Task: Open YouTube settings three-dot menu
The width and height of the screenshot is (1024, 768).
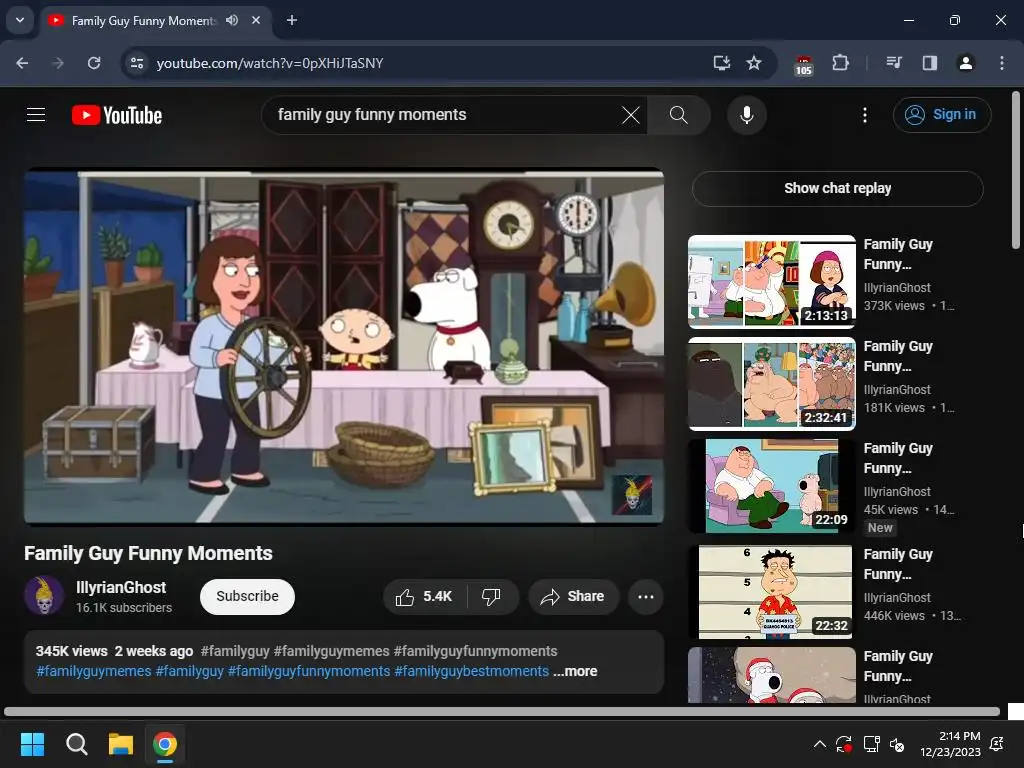Action: (x=865, y=115)
